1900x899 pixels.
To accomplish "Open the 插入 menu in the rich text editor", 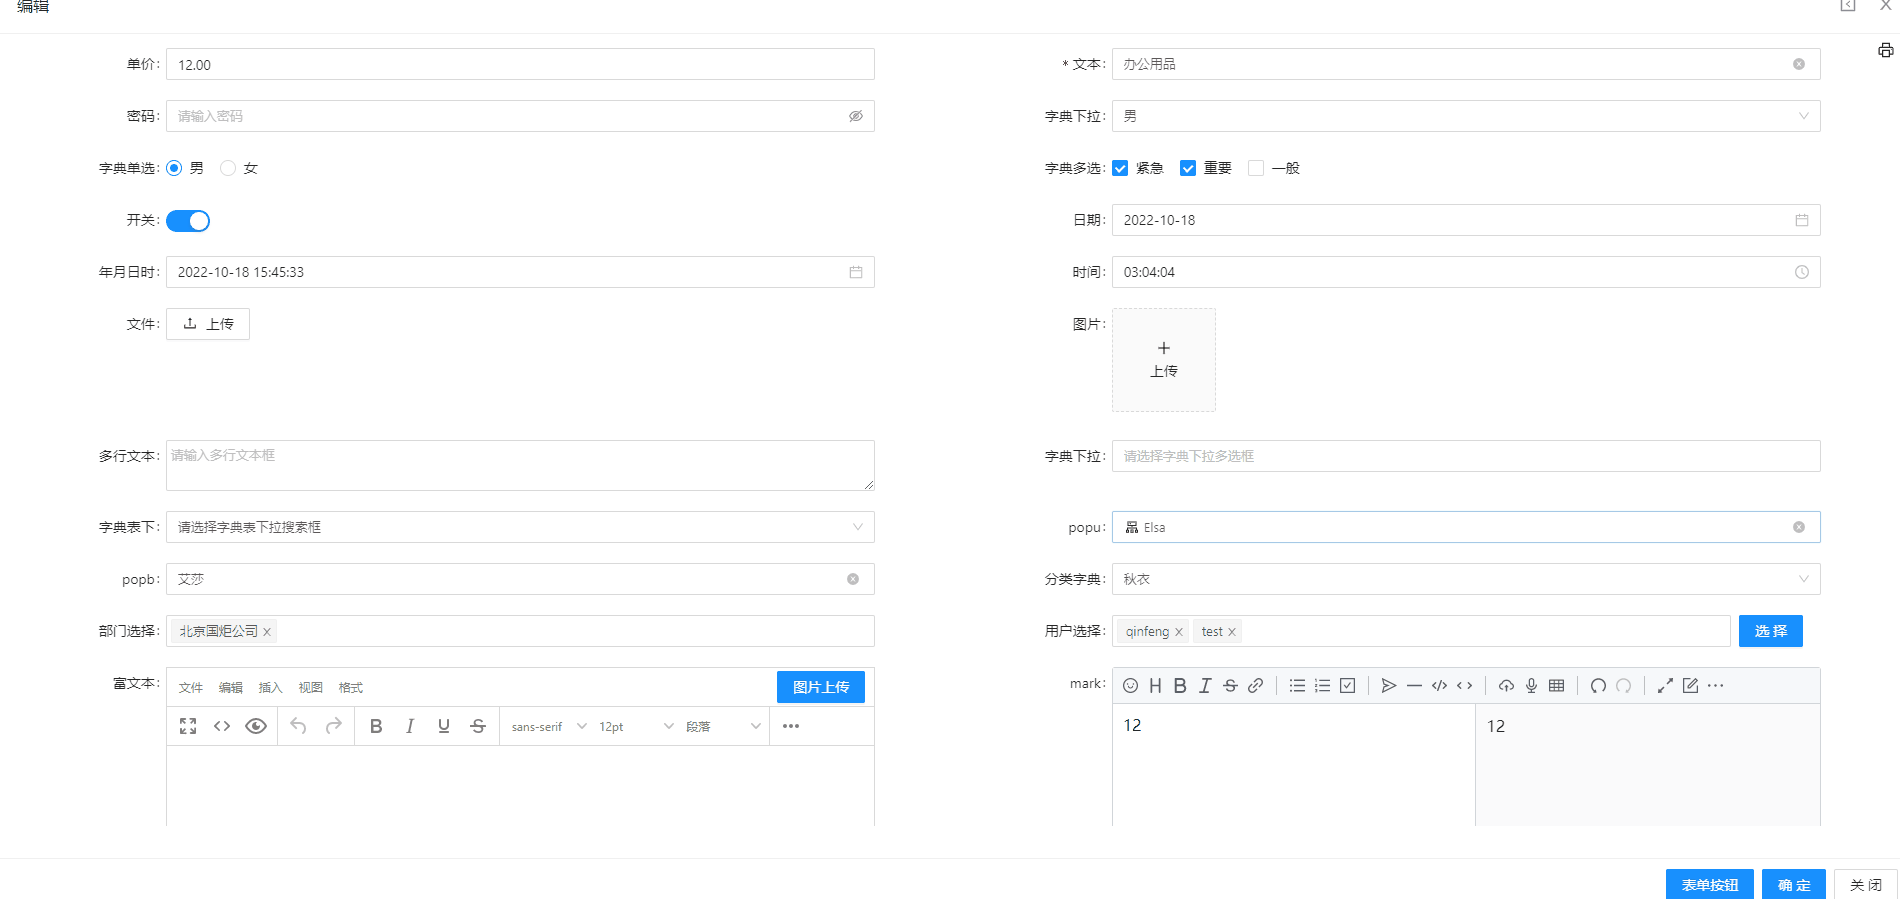I will [x=271, y=687].
